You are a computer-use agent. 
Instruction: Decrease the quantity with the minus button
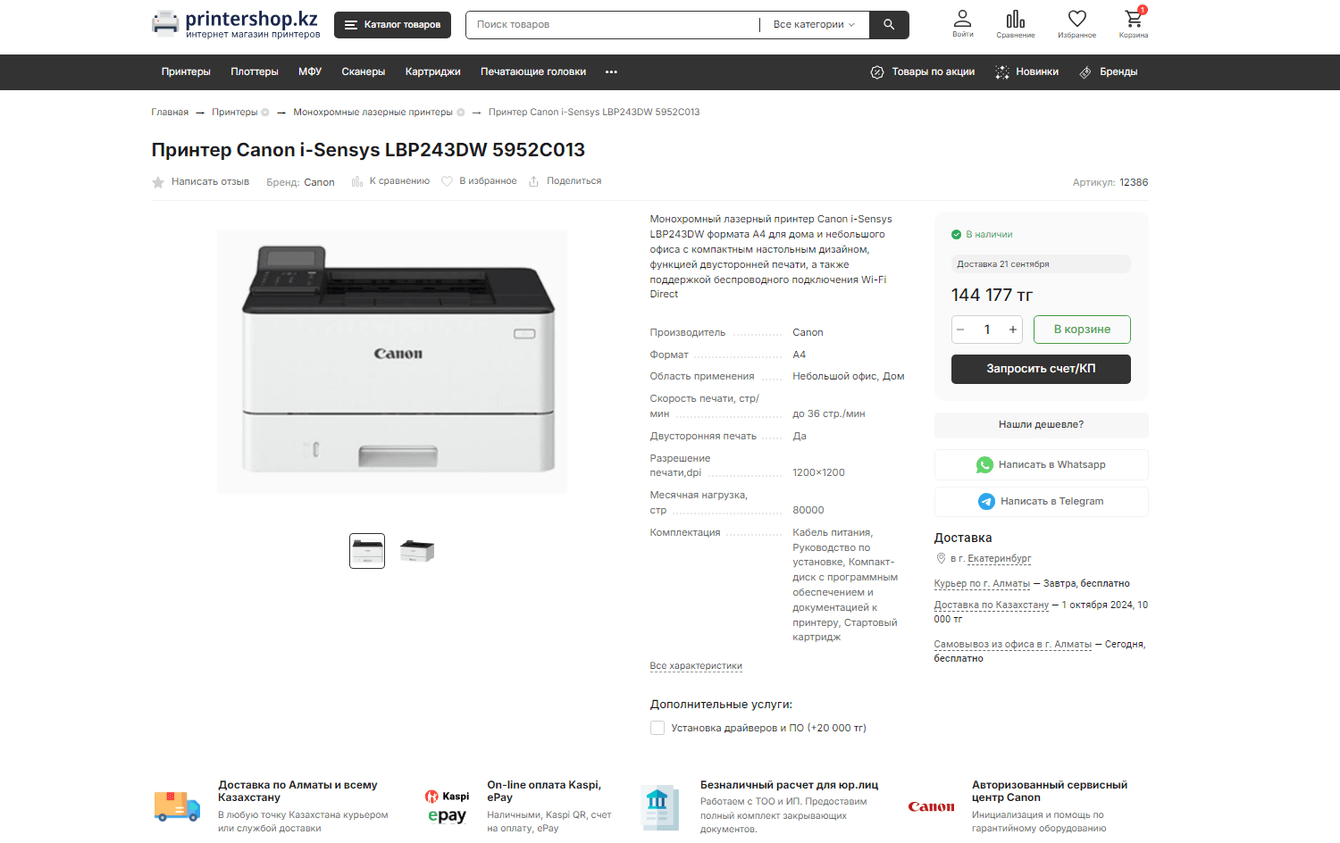tap(961, 329)
